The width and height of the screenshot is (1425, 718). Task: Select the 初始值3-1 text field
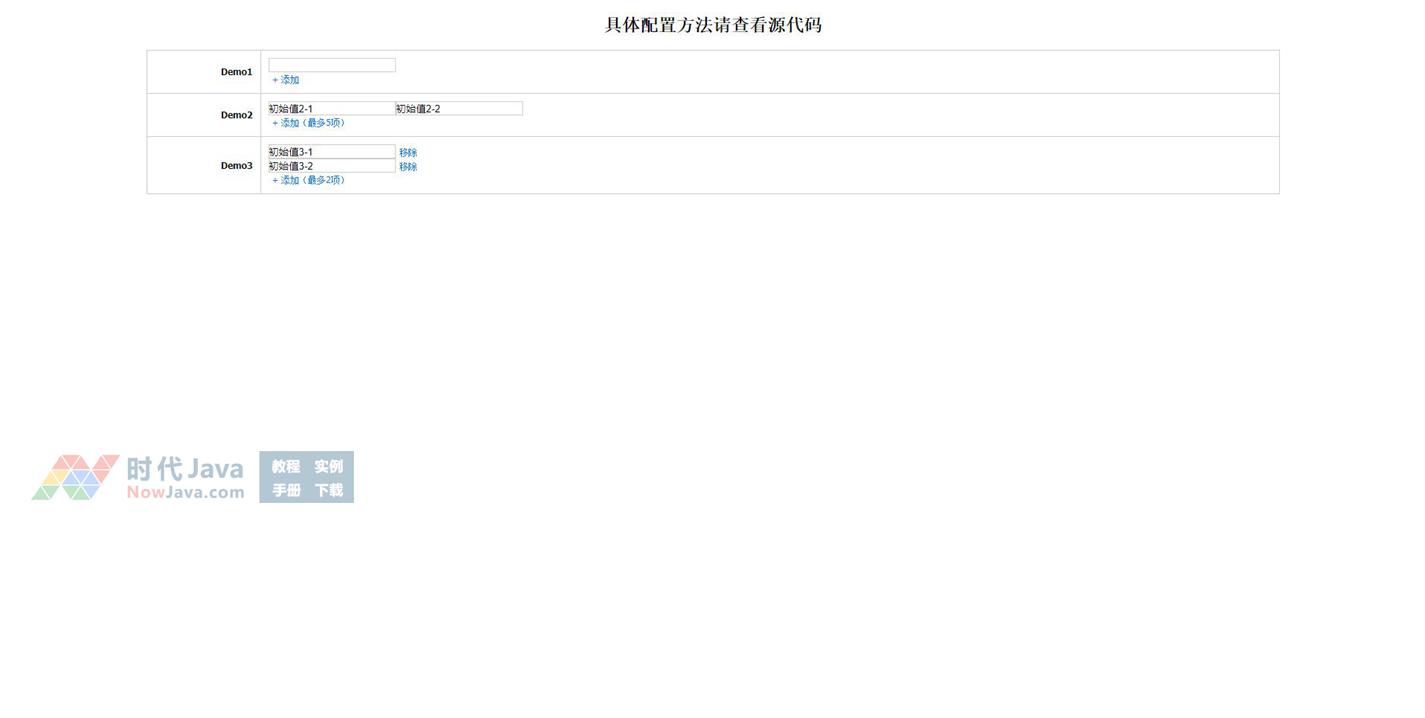331,152
